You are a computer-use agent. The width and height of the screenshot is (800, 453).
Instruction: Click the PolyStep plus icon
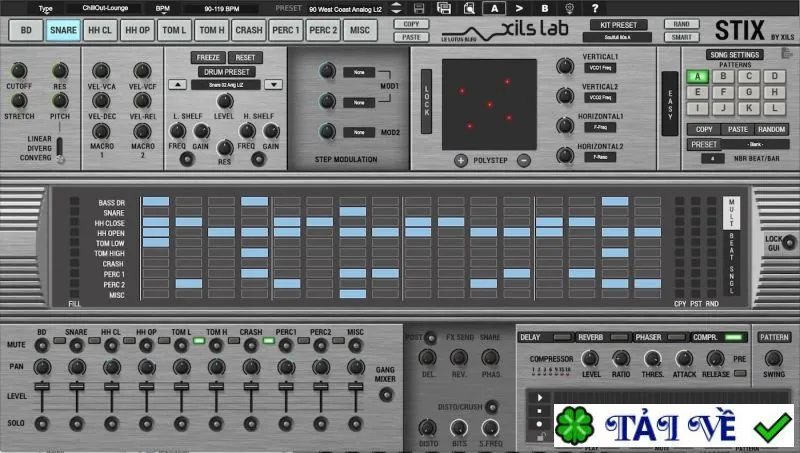point(461,161)
